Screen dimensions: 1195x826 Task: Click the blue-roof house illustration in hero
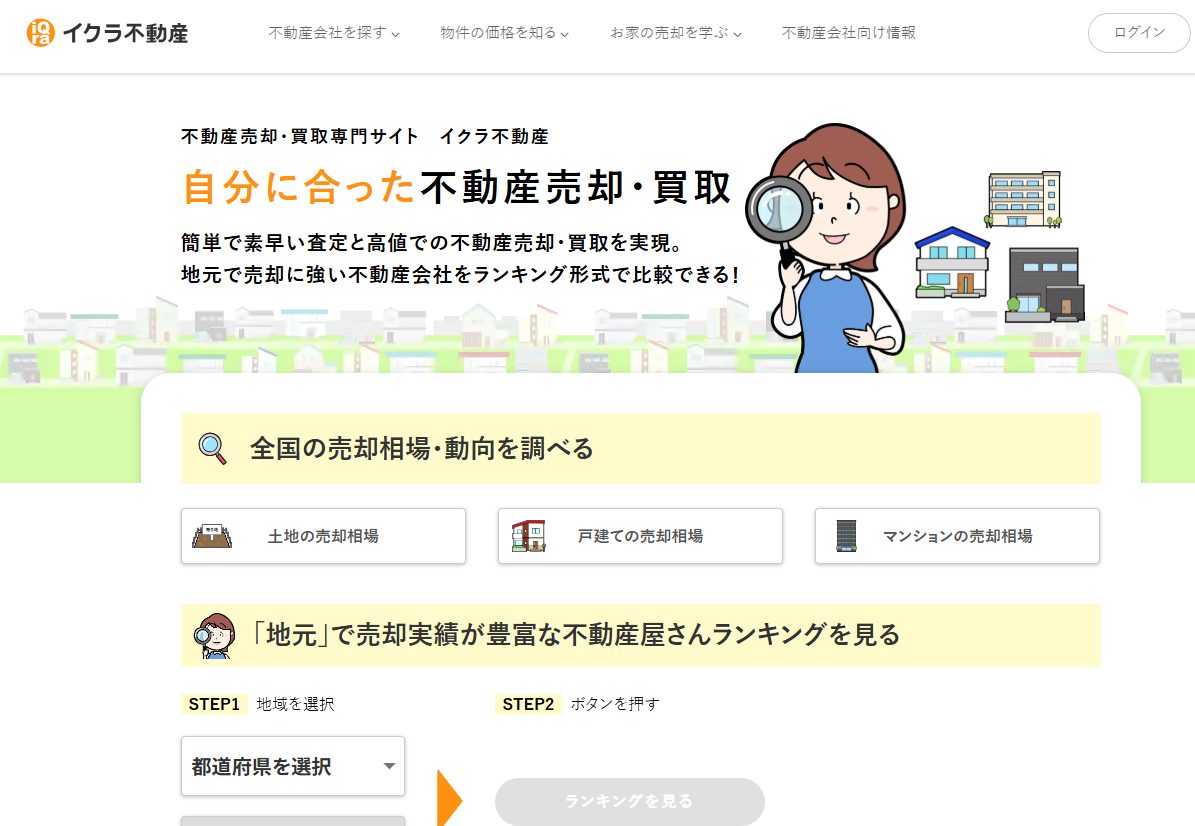tap(952, 262)
